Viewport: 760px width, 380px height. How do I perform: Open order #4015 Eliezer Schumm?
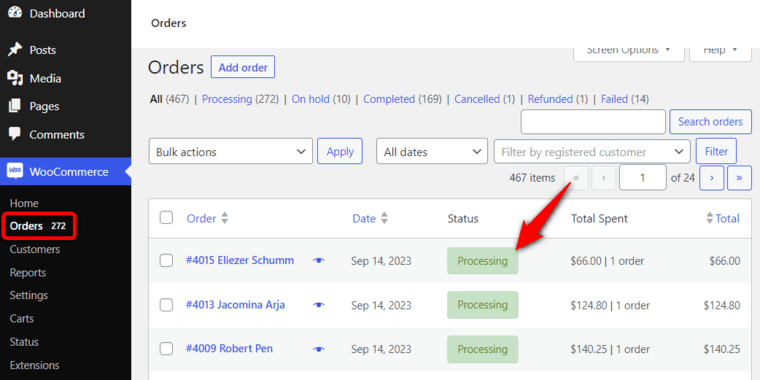click(240, 260)
